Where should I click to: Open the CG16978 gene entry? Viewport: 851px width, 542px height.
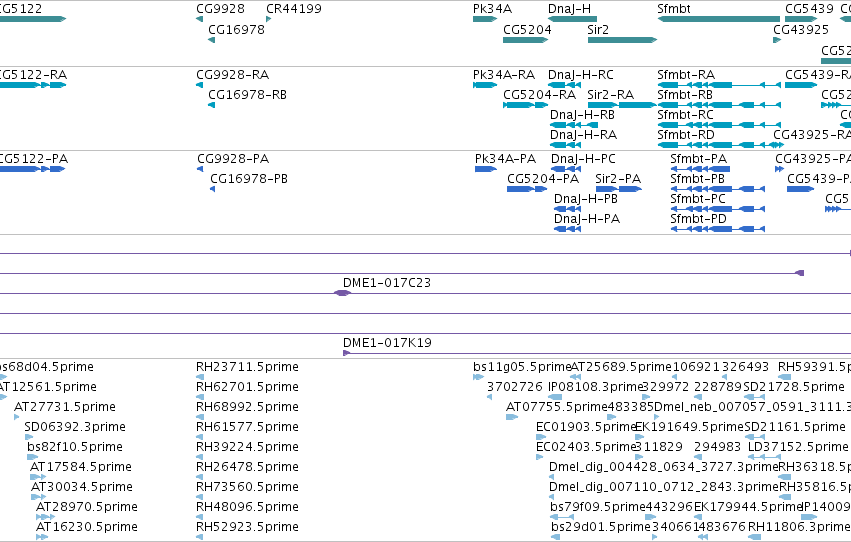211,40
